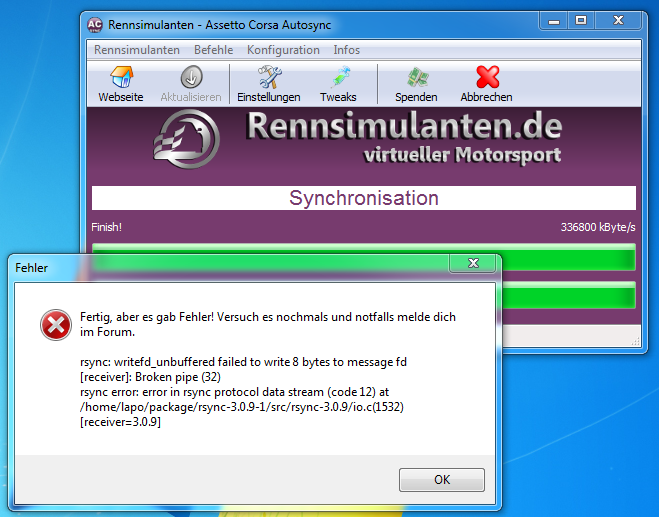Open the Rennsimulanten menu
Screen dimensions: 659x517
[137, 50]
